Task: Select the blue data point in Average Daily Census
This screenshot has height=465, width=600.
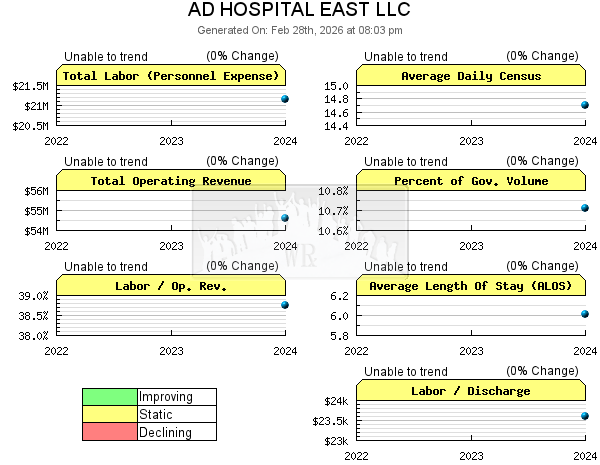Action: coord(585,105)
